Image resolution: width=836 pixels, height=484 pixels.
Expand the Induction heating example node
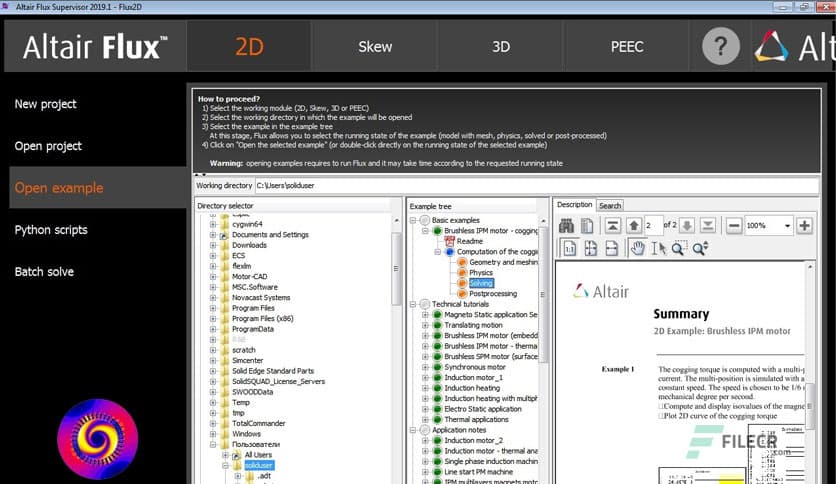point(425,387)
